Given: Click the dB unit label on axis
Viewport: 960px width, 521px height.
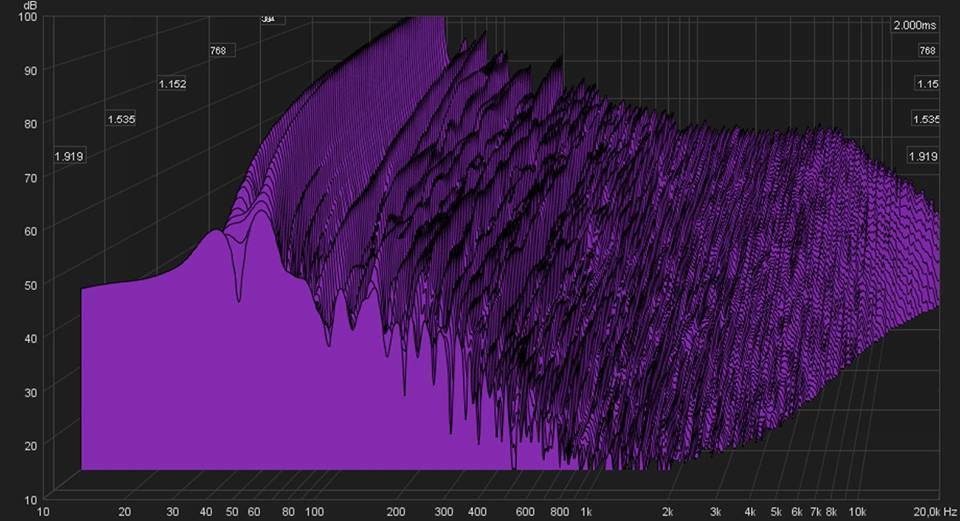Looking at the screenshot, I should 30,6.
